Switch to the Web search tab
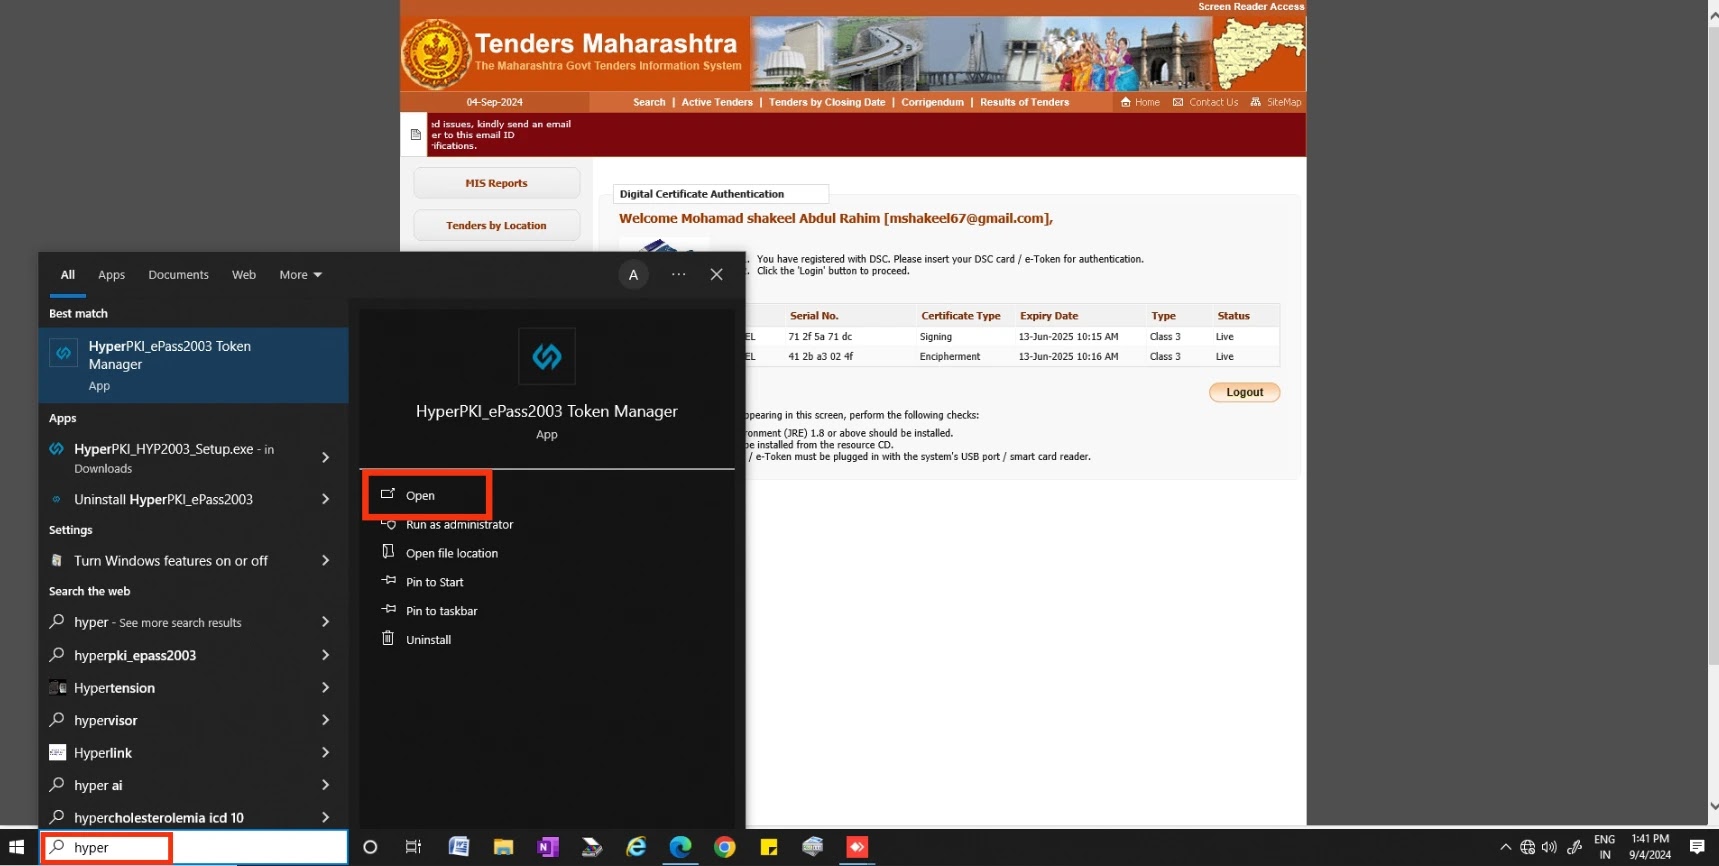This screenshot has height=866, width=1719. click(244, 275)
